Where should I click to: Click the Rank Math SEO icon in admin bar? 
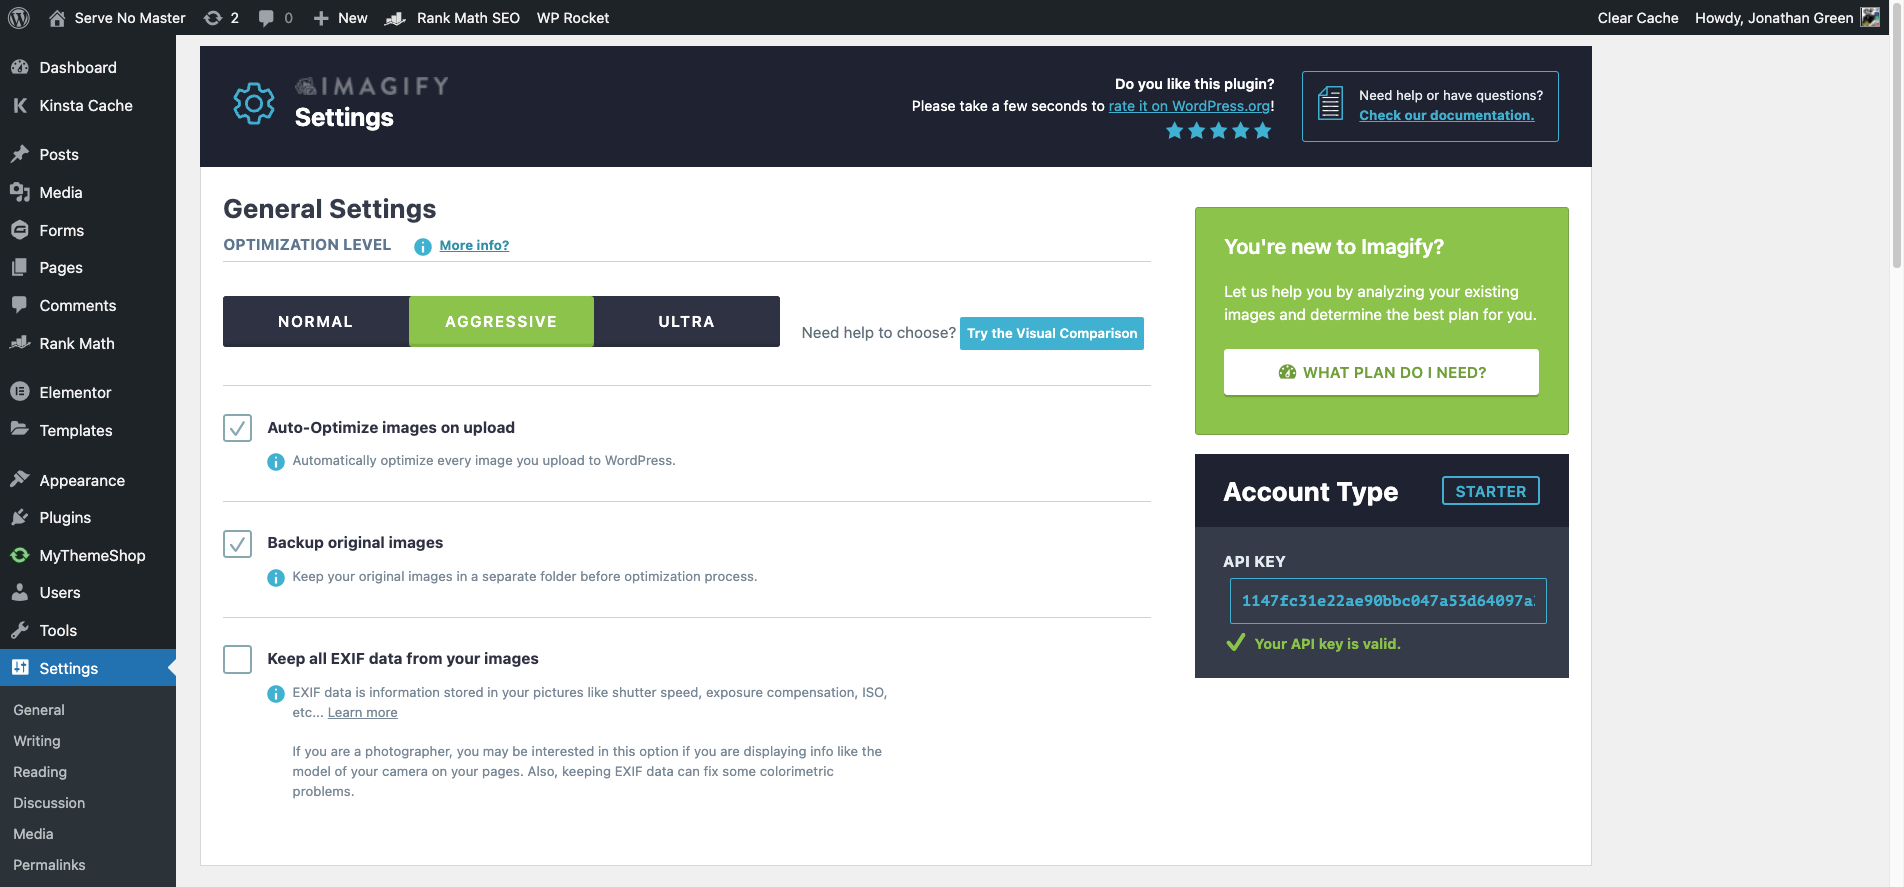tap(396, 18)
